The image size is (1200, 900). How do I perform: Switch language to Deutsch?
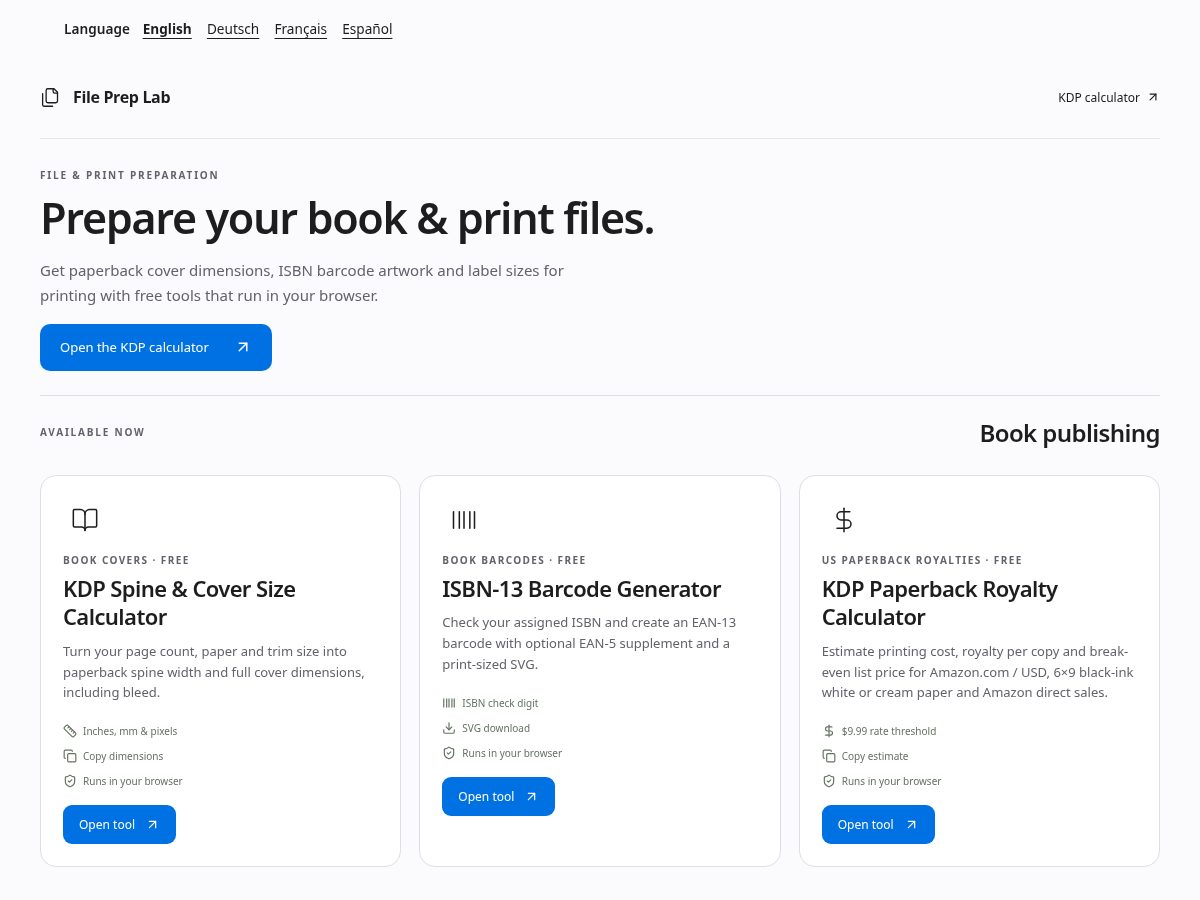(233, 29)
